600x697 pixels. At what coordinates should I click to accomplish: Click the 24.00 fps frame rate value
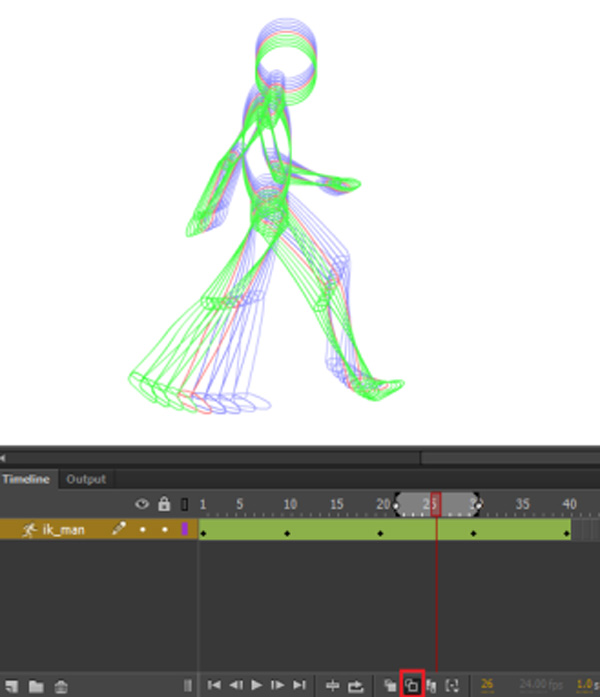point(541,684)
